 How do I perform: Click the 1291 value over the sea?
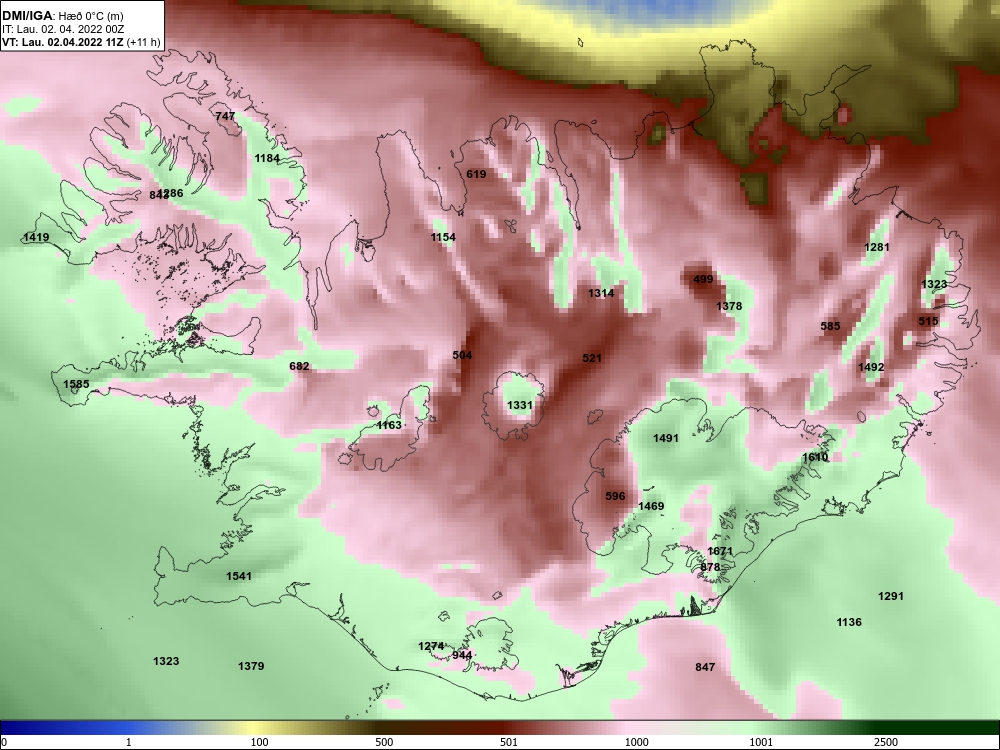coord(891,596)
